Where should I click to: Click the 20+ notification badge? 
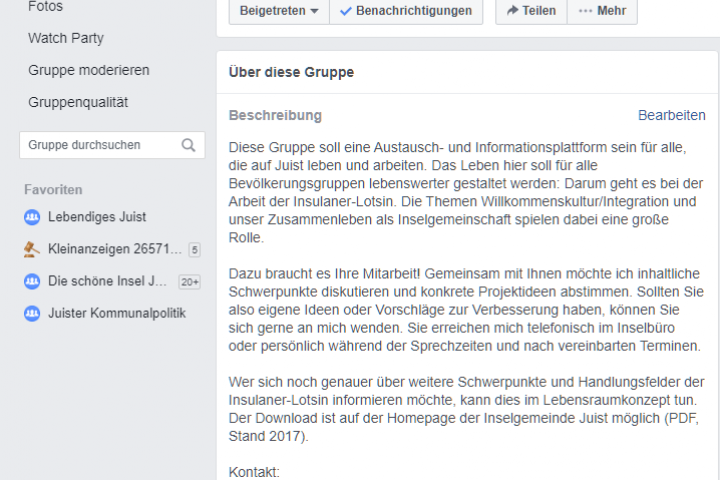tap(189, 282)
